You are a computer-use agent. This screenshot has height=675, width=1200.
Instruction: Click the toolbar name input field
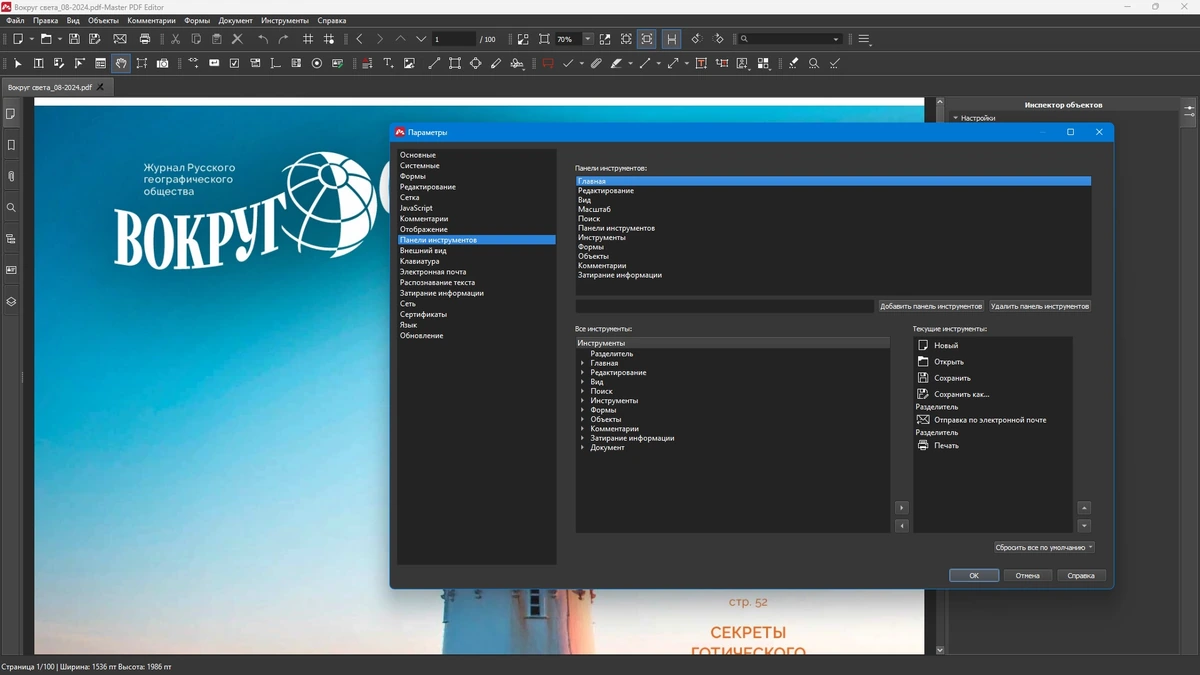point(725,306)
